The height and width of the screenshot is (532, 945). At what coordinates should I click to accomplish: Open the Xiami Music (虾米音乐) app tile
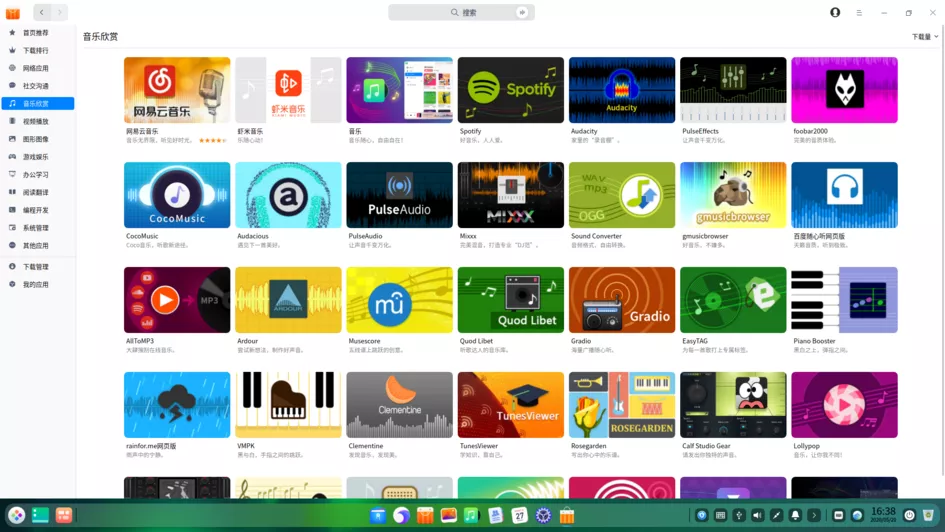tap(288, 90)
